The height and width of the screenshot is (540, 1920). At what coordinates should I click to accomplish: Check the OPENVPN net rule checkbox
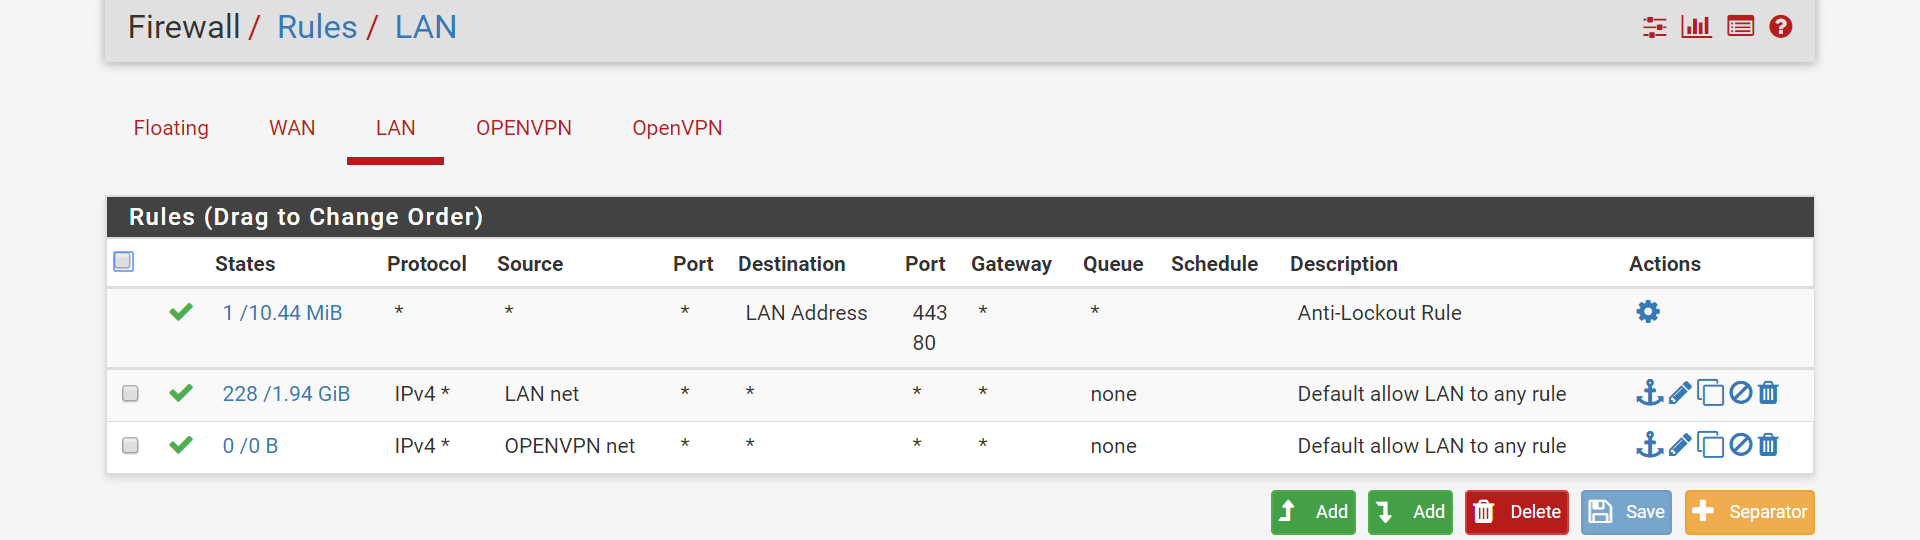point(130,445)
